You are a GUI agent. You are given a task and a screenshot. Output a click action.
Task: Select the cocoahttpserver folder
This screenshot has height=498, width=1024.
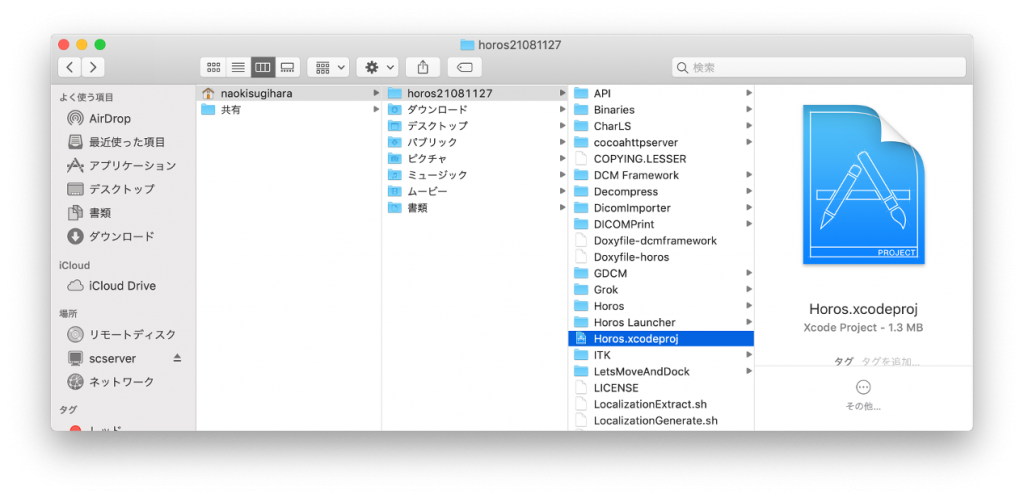pos(662,142)
